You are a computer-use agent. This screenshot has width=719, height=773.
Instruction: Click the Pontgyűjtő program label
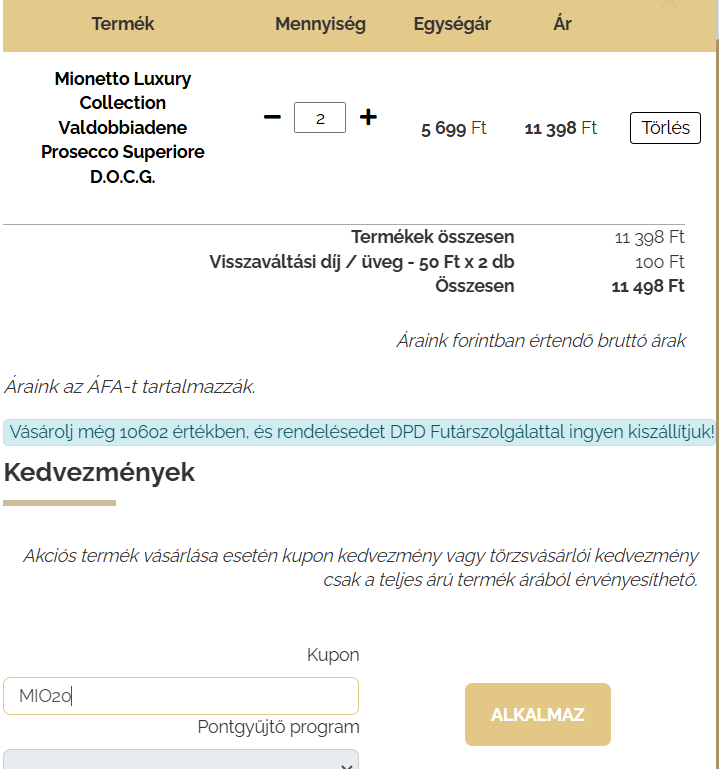pyautogui.click(x=278, y=727)
